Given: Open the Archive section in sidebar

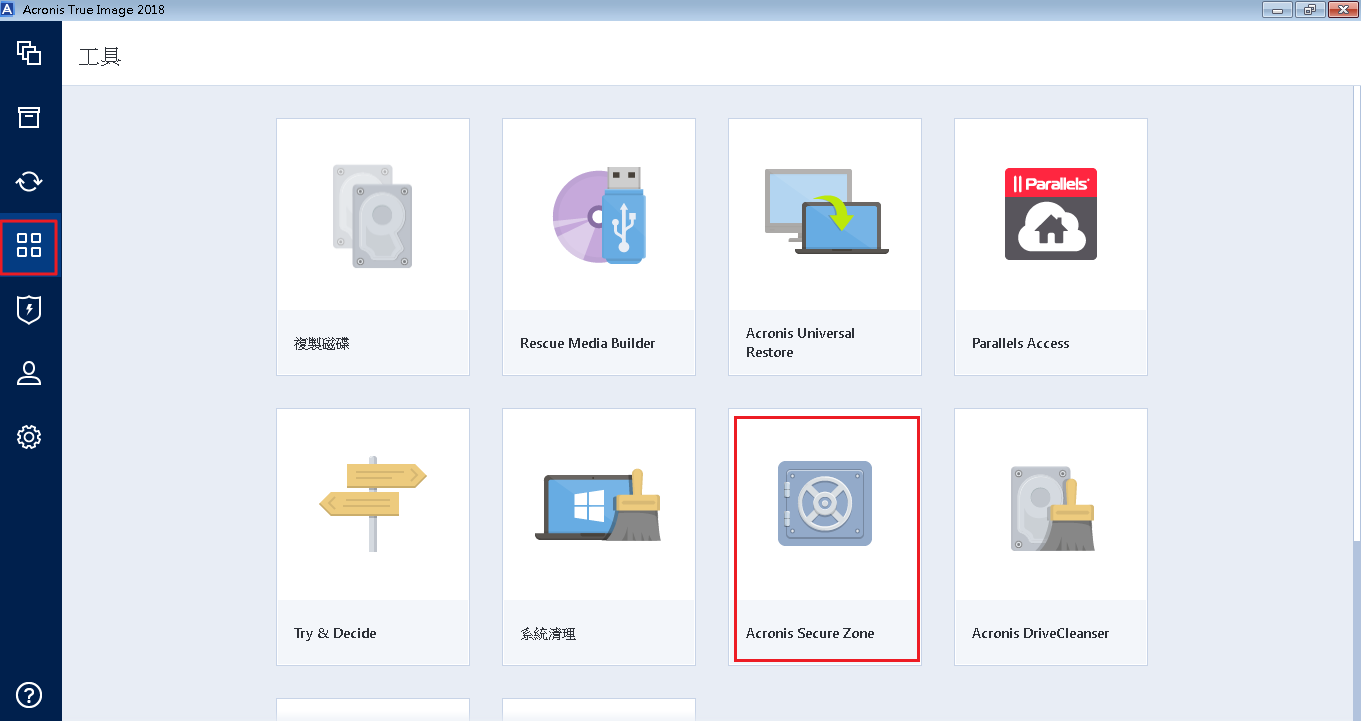Looking at the screenshot, I should point(29,117).
